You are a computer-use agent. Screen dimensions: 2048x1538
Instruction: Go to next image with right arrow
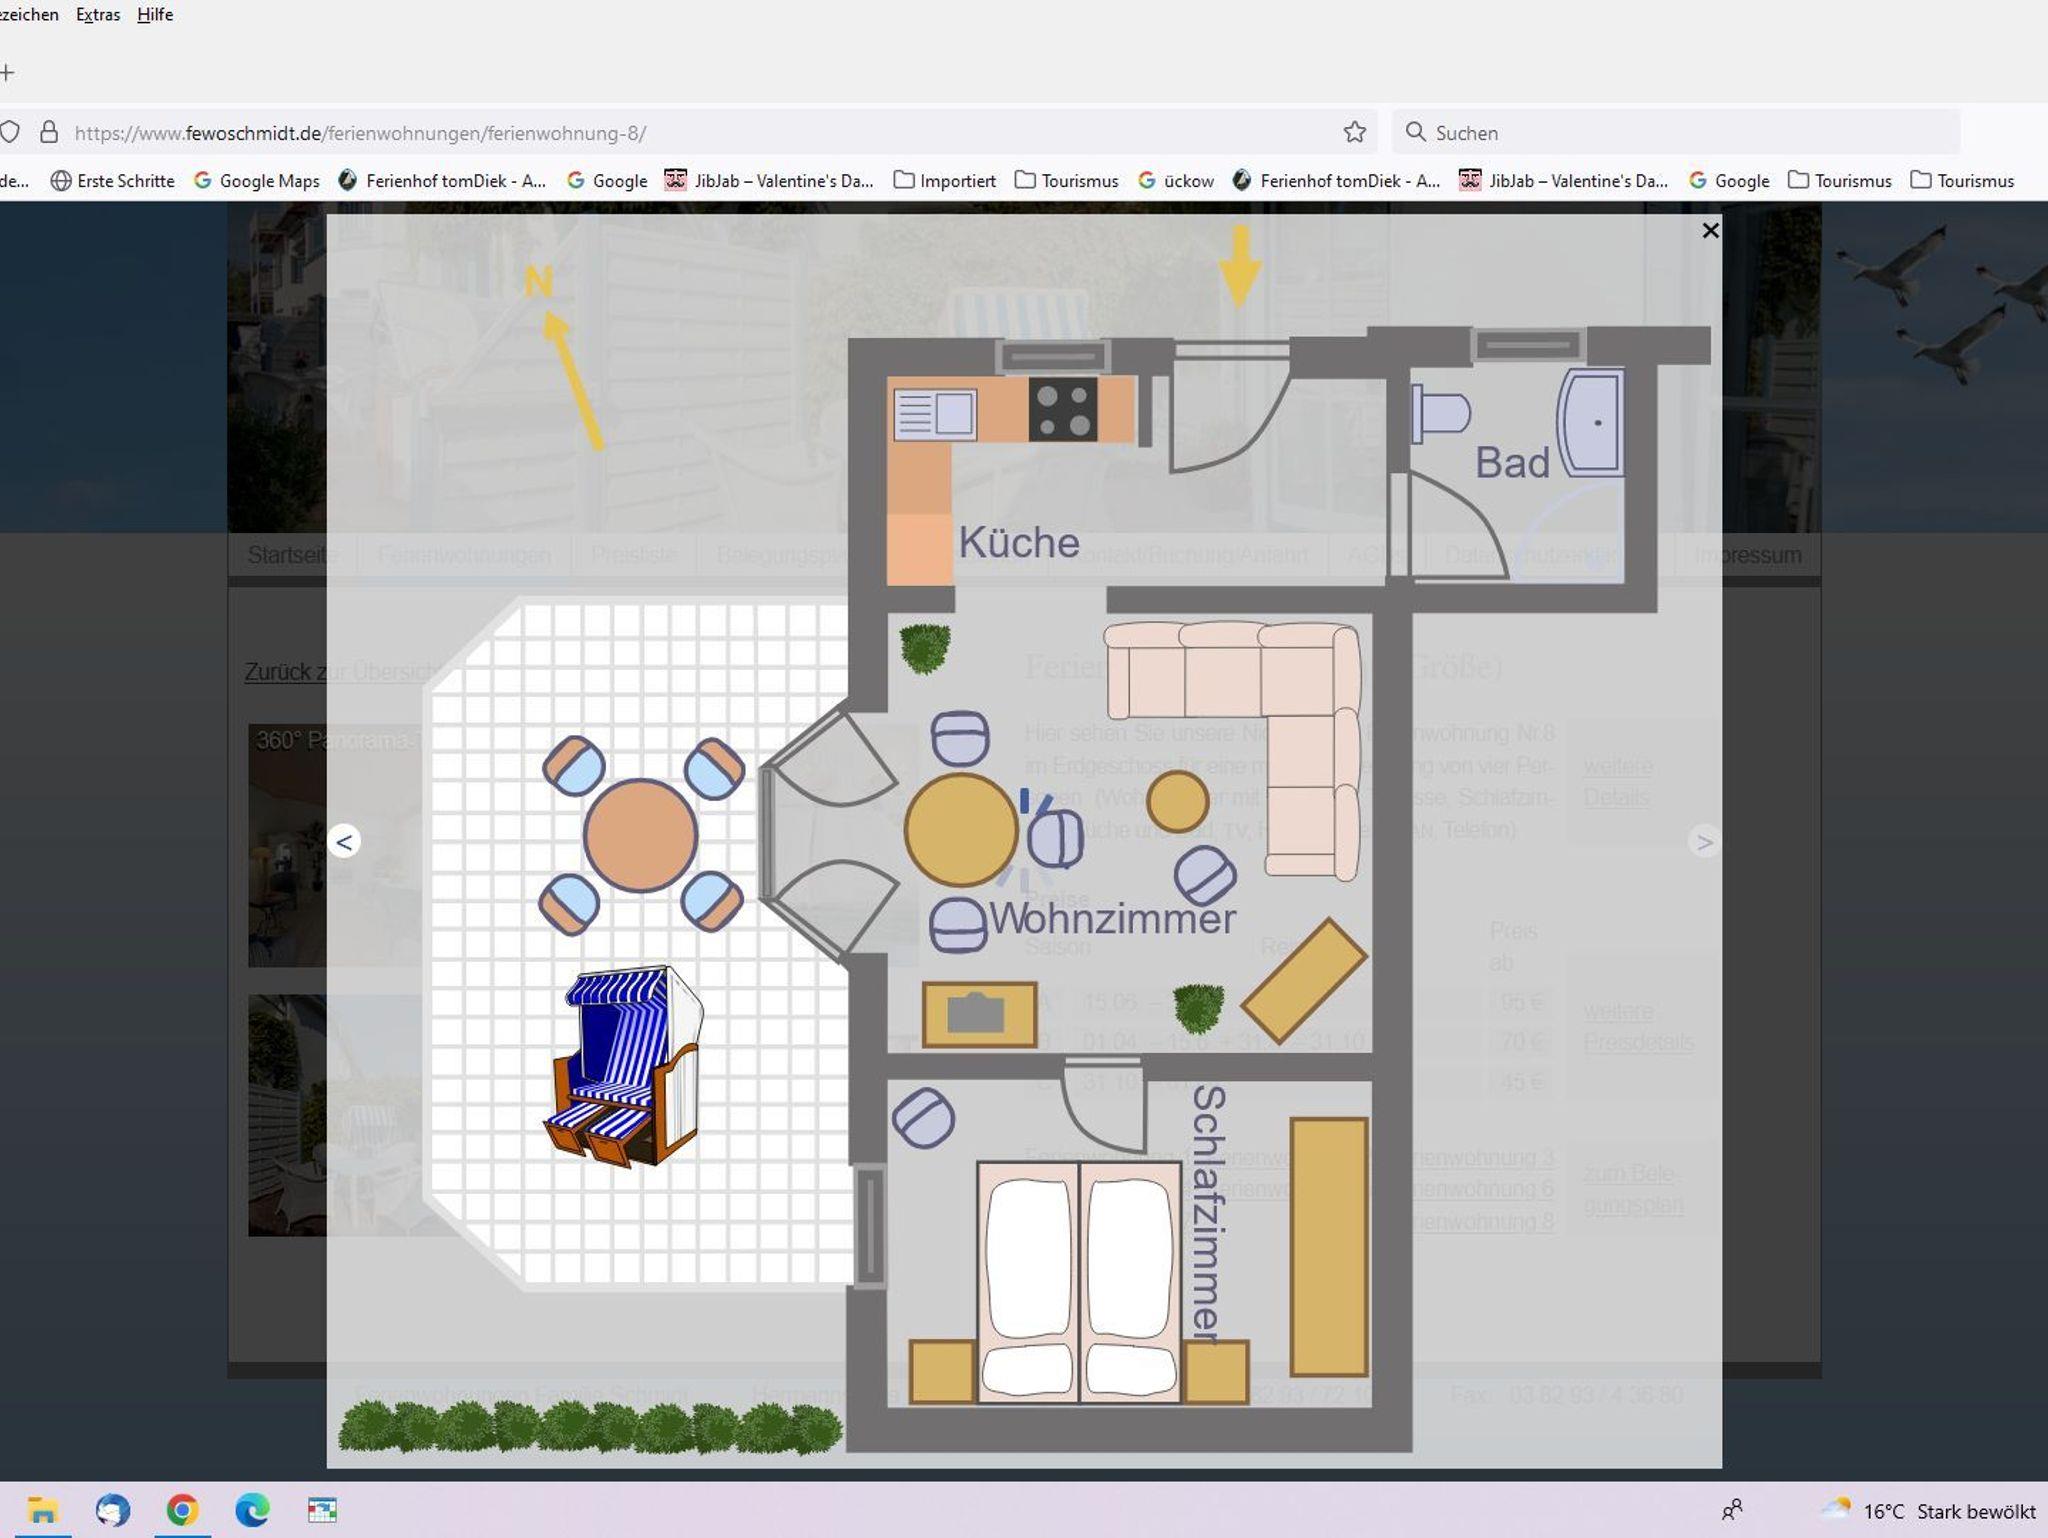1704,842
